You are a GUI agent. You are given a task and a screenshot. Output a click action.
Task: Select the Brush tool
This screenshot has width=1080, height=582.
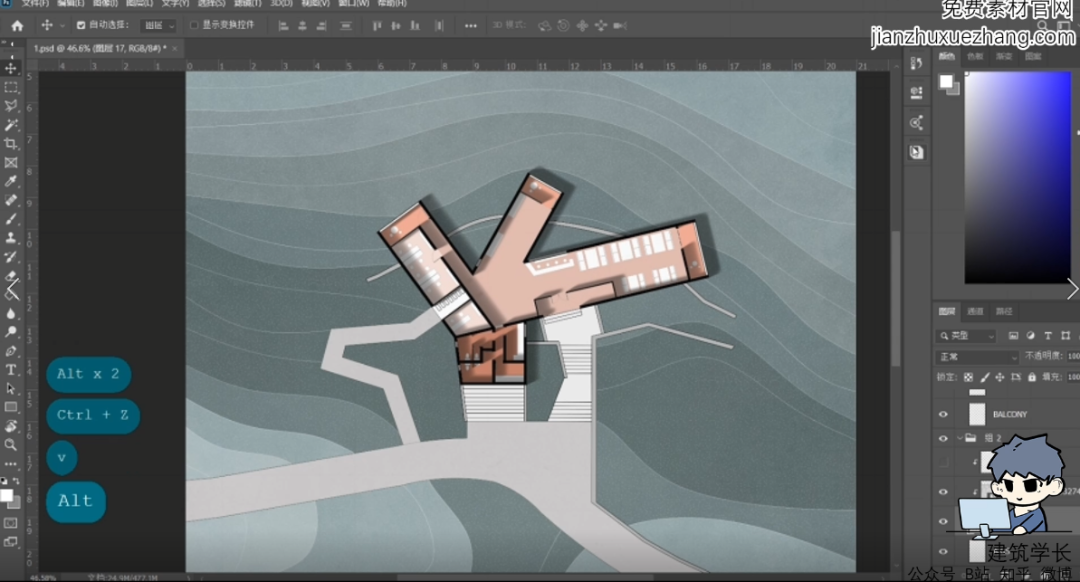click(x=11, y=219)
